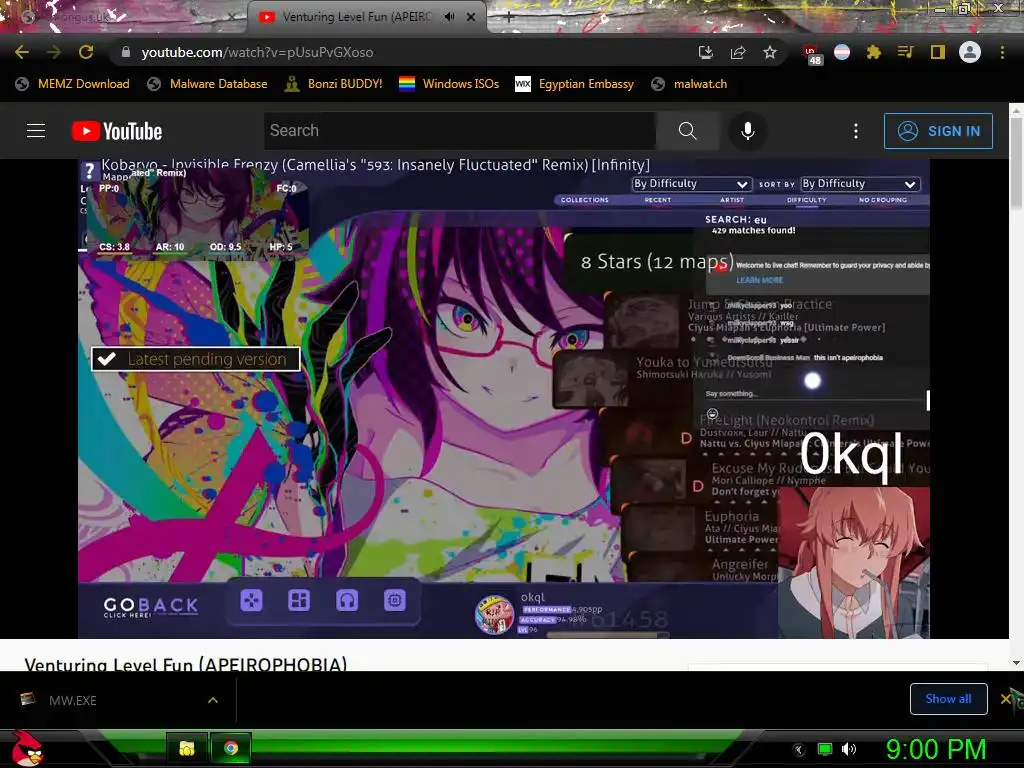This screenshot has height=768, width=1024.
Task: Share this page from the address bar
Action: coord(738,52)
